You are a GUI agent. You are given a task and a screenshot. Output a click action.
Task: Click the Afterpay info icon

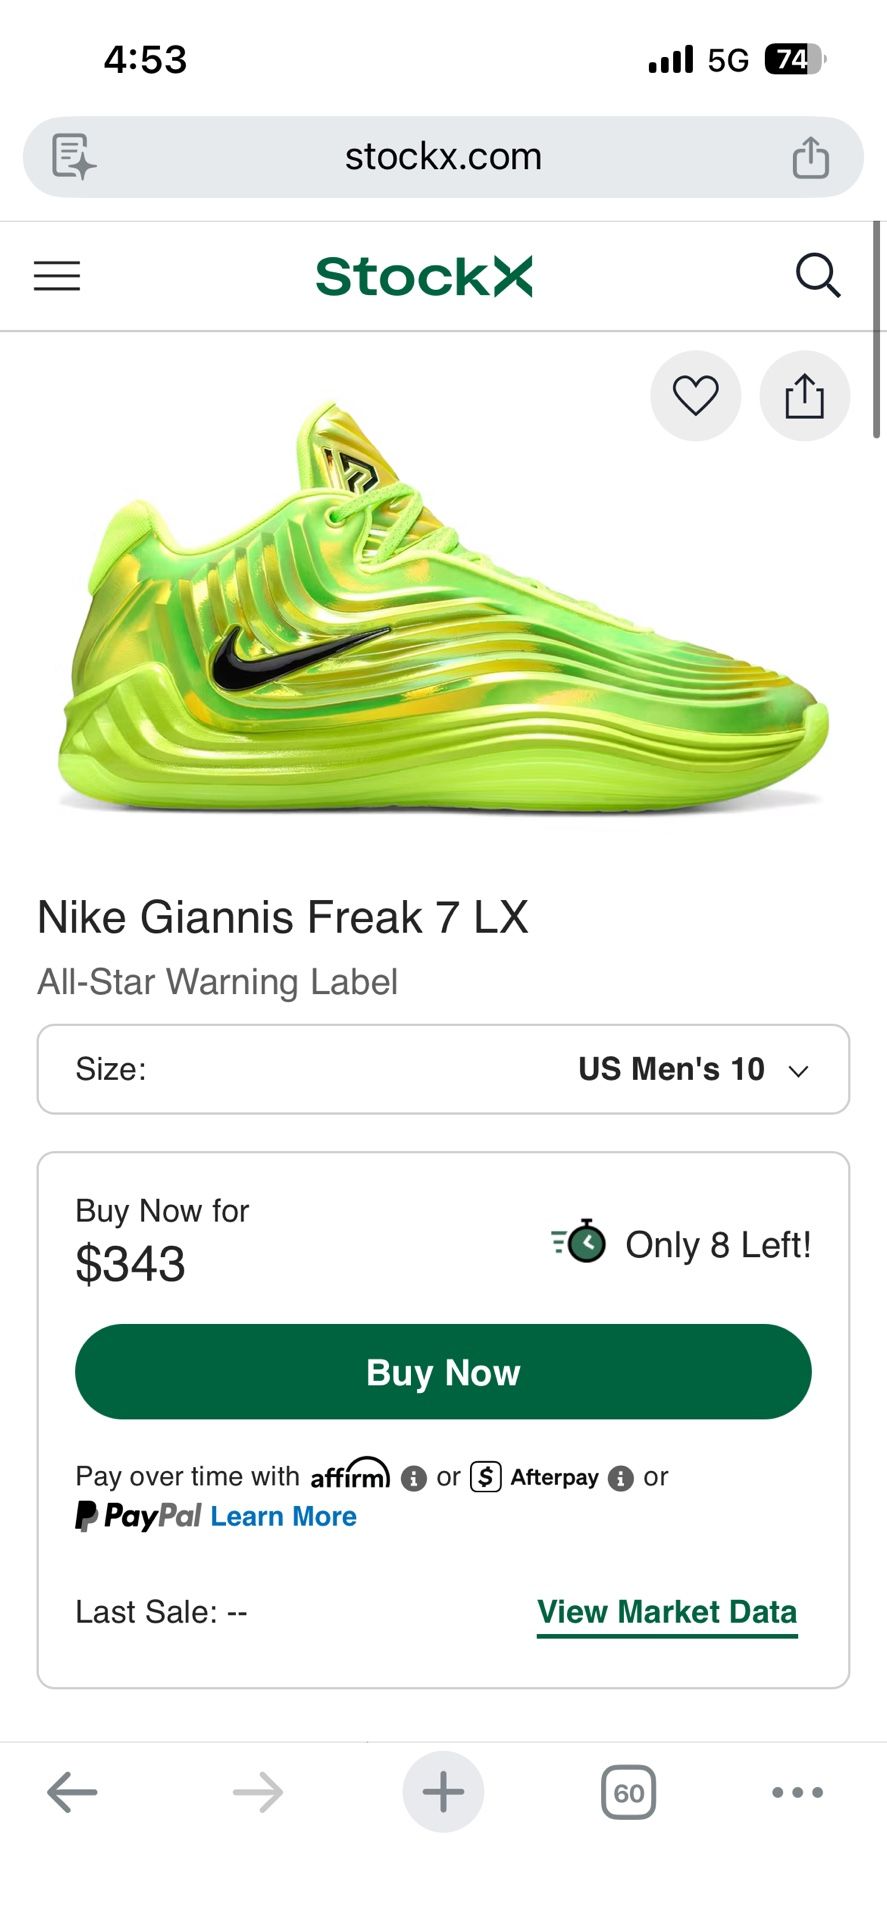point(621,1478)
